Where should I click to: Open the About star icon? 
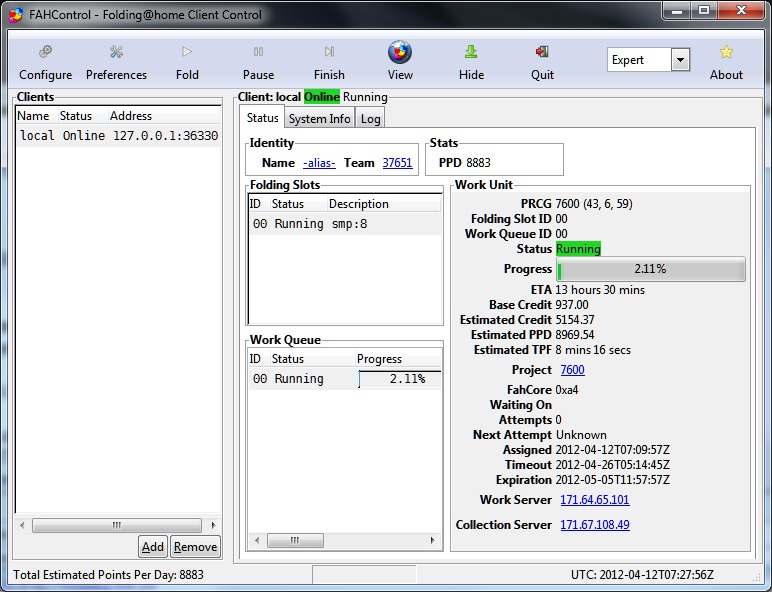(726, 52)
